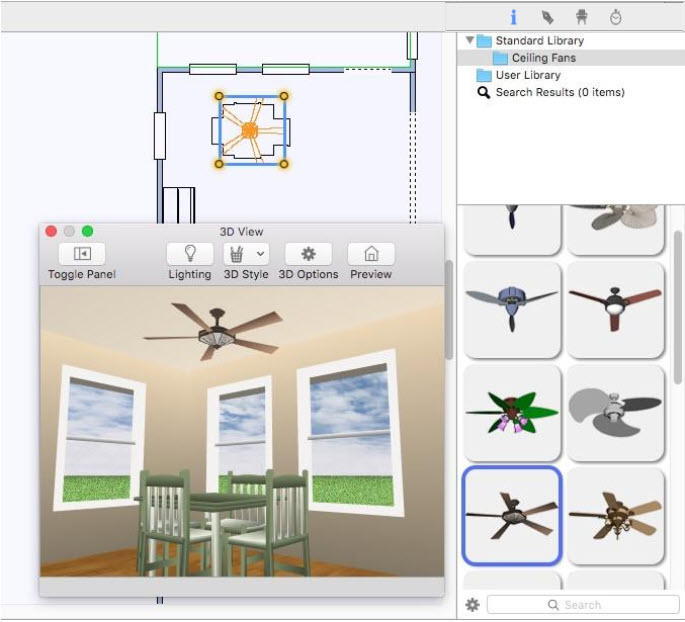Collapse the Standard Library tree
The width and height of the screenshot is (685, 622).
[x=470, y=40]
